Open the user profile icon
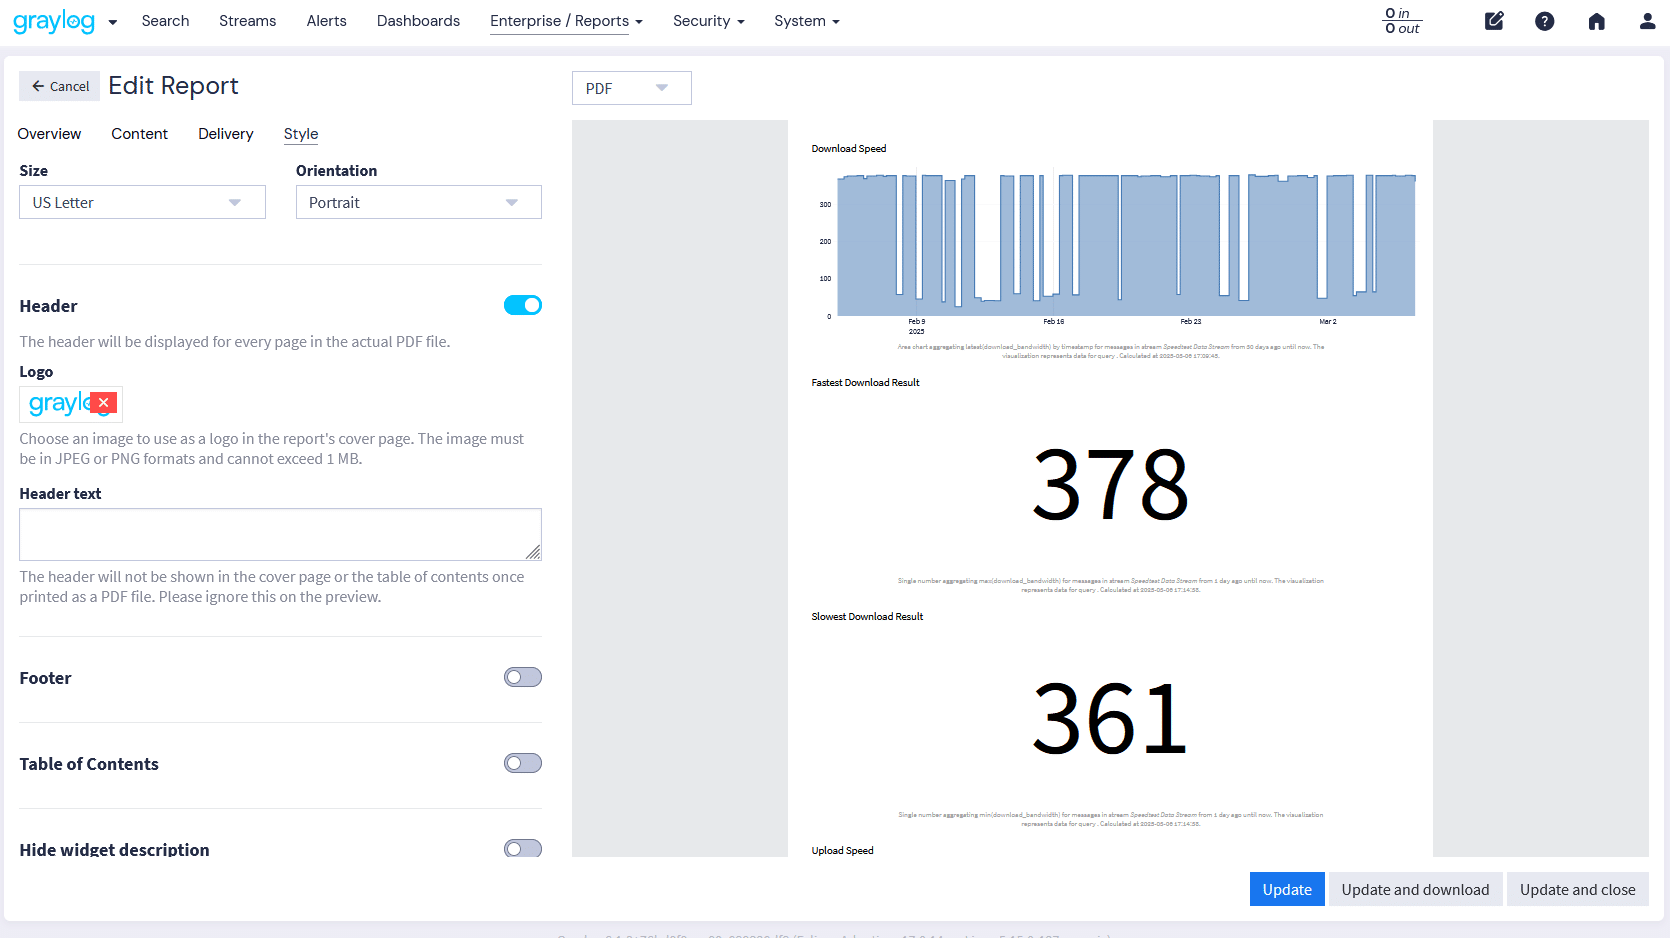Viewport: 1670px width, 938px height. coord(1646,20)
